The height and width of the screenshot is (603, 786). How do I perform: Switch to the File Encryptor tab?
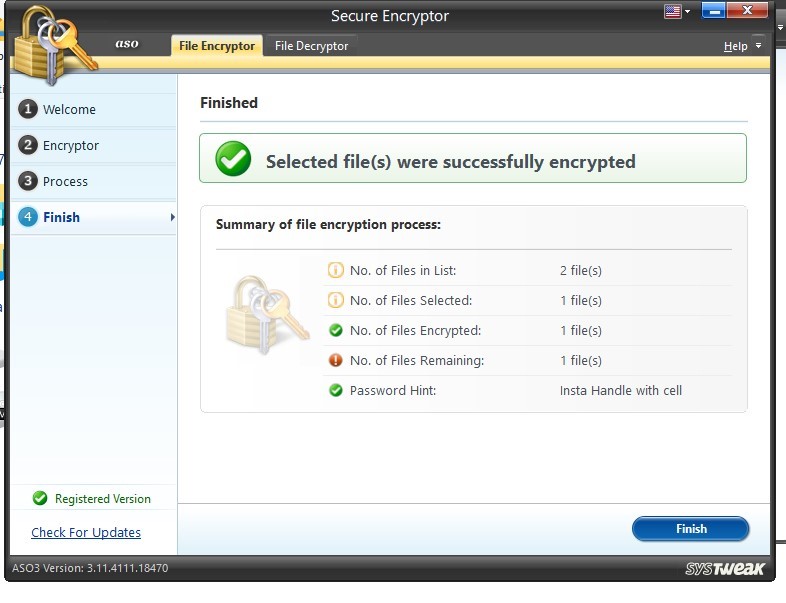point(217,46)
